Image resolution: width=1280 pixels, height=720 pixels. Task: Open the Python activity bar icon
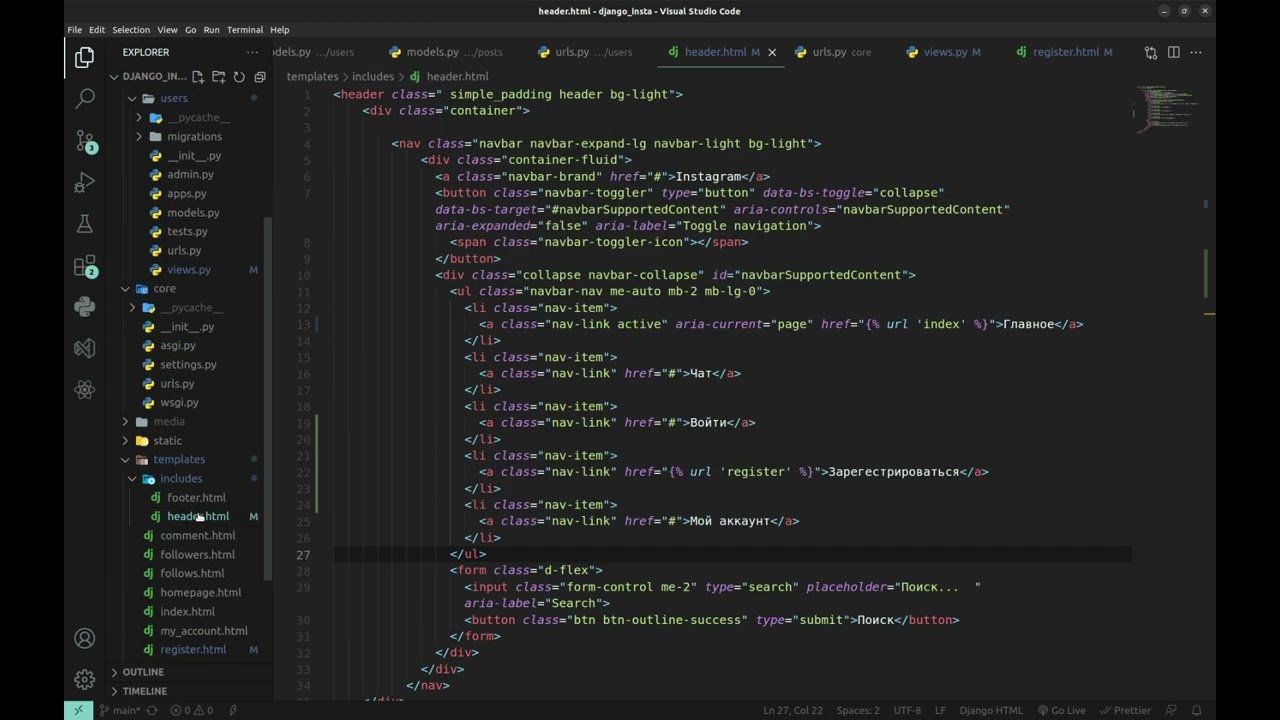pos(85,307)
